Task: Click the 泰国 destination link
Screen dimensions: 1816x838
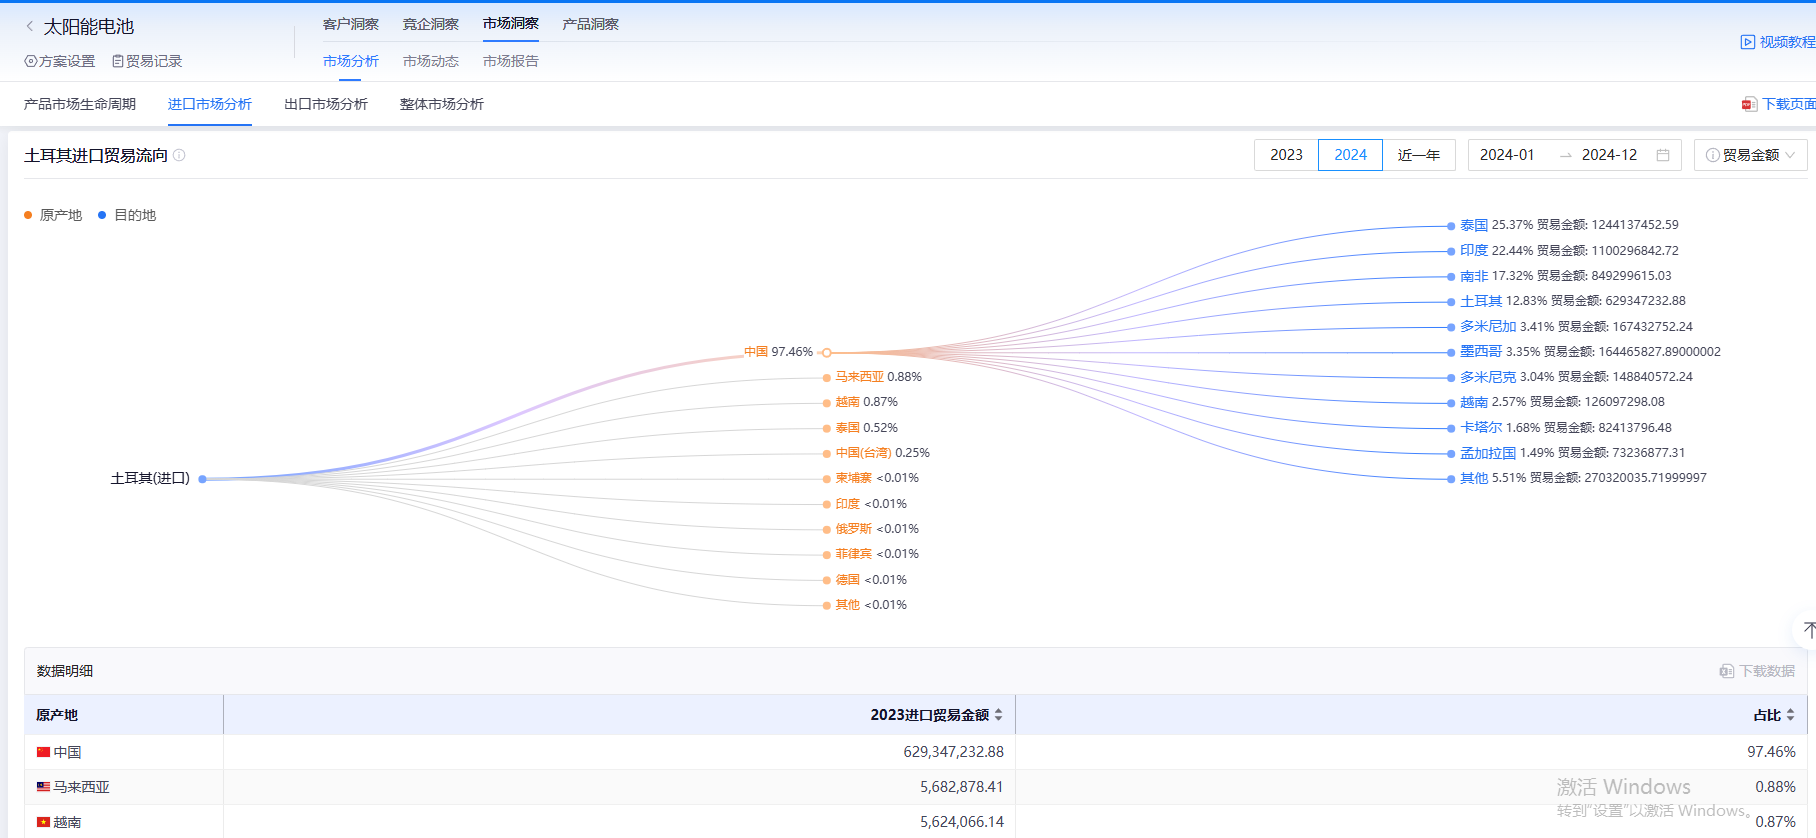Action: pos(1473,225)
